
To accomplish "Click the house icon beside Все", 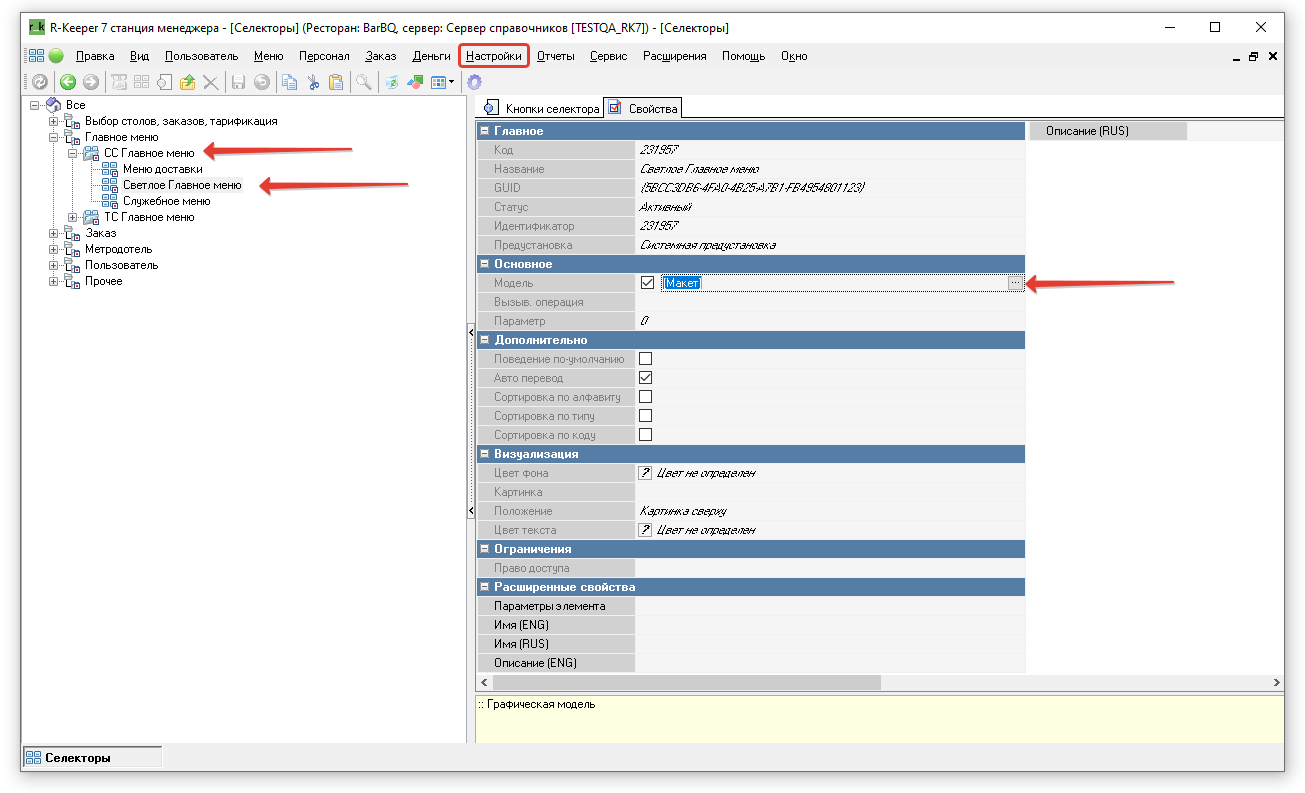I will [x=54, y=105].
